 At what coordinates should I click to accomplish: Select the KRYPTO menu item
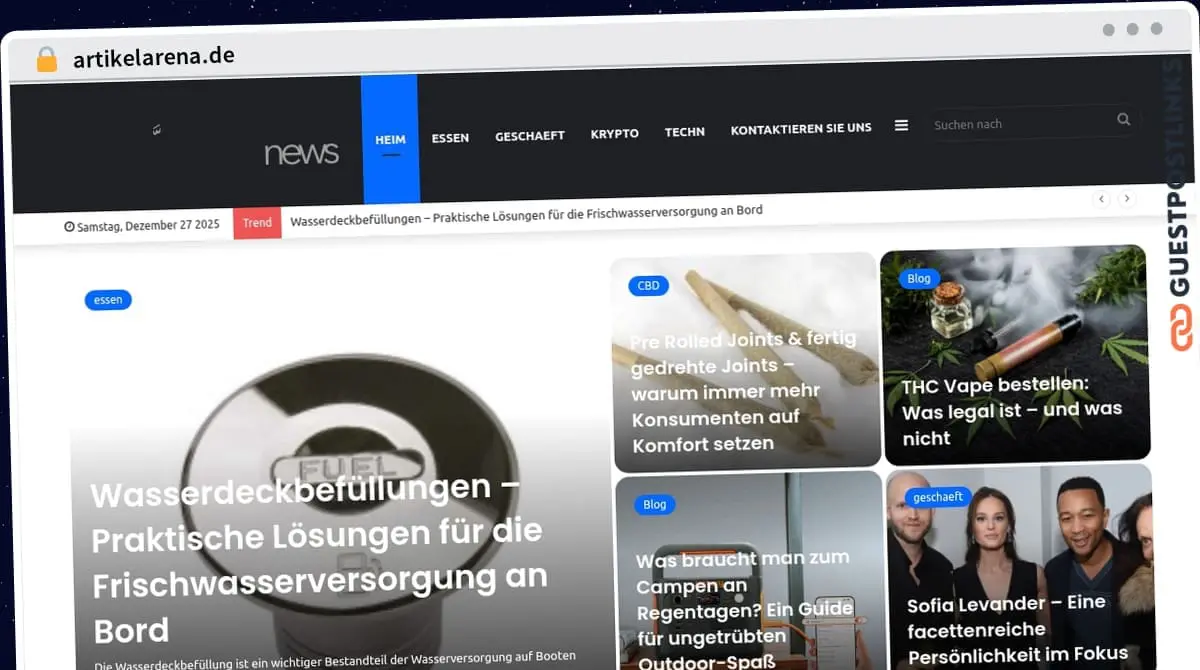[x=614, y=133]
